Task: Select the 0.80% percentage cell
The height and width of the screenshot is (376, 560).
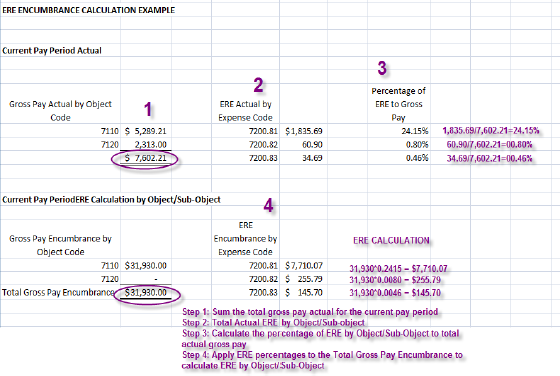Action: [417, 145]
